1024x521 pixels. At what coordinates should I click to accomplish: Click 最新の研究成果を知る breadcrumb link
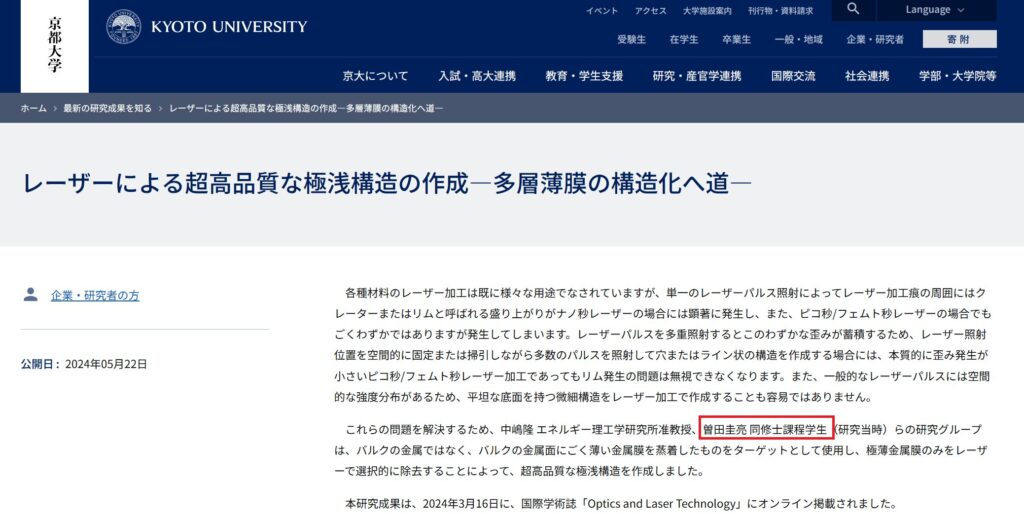(x=107, y=108)
